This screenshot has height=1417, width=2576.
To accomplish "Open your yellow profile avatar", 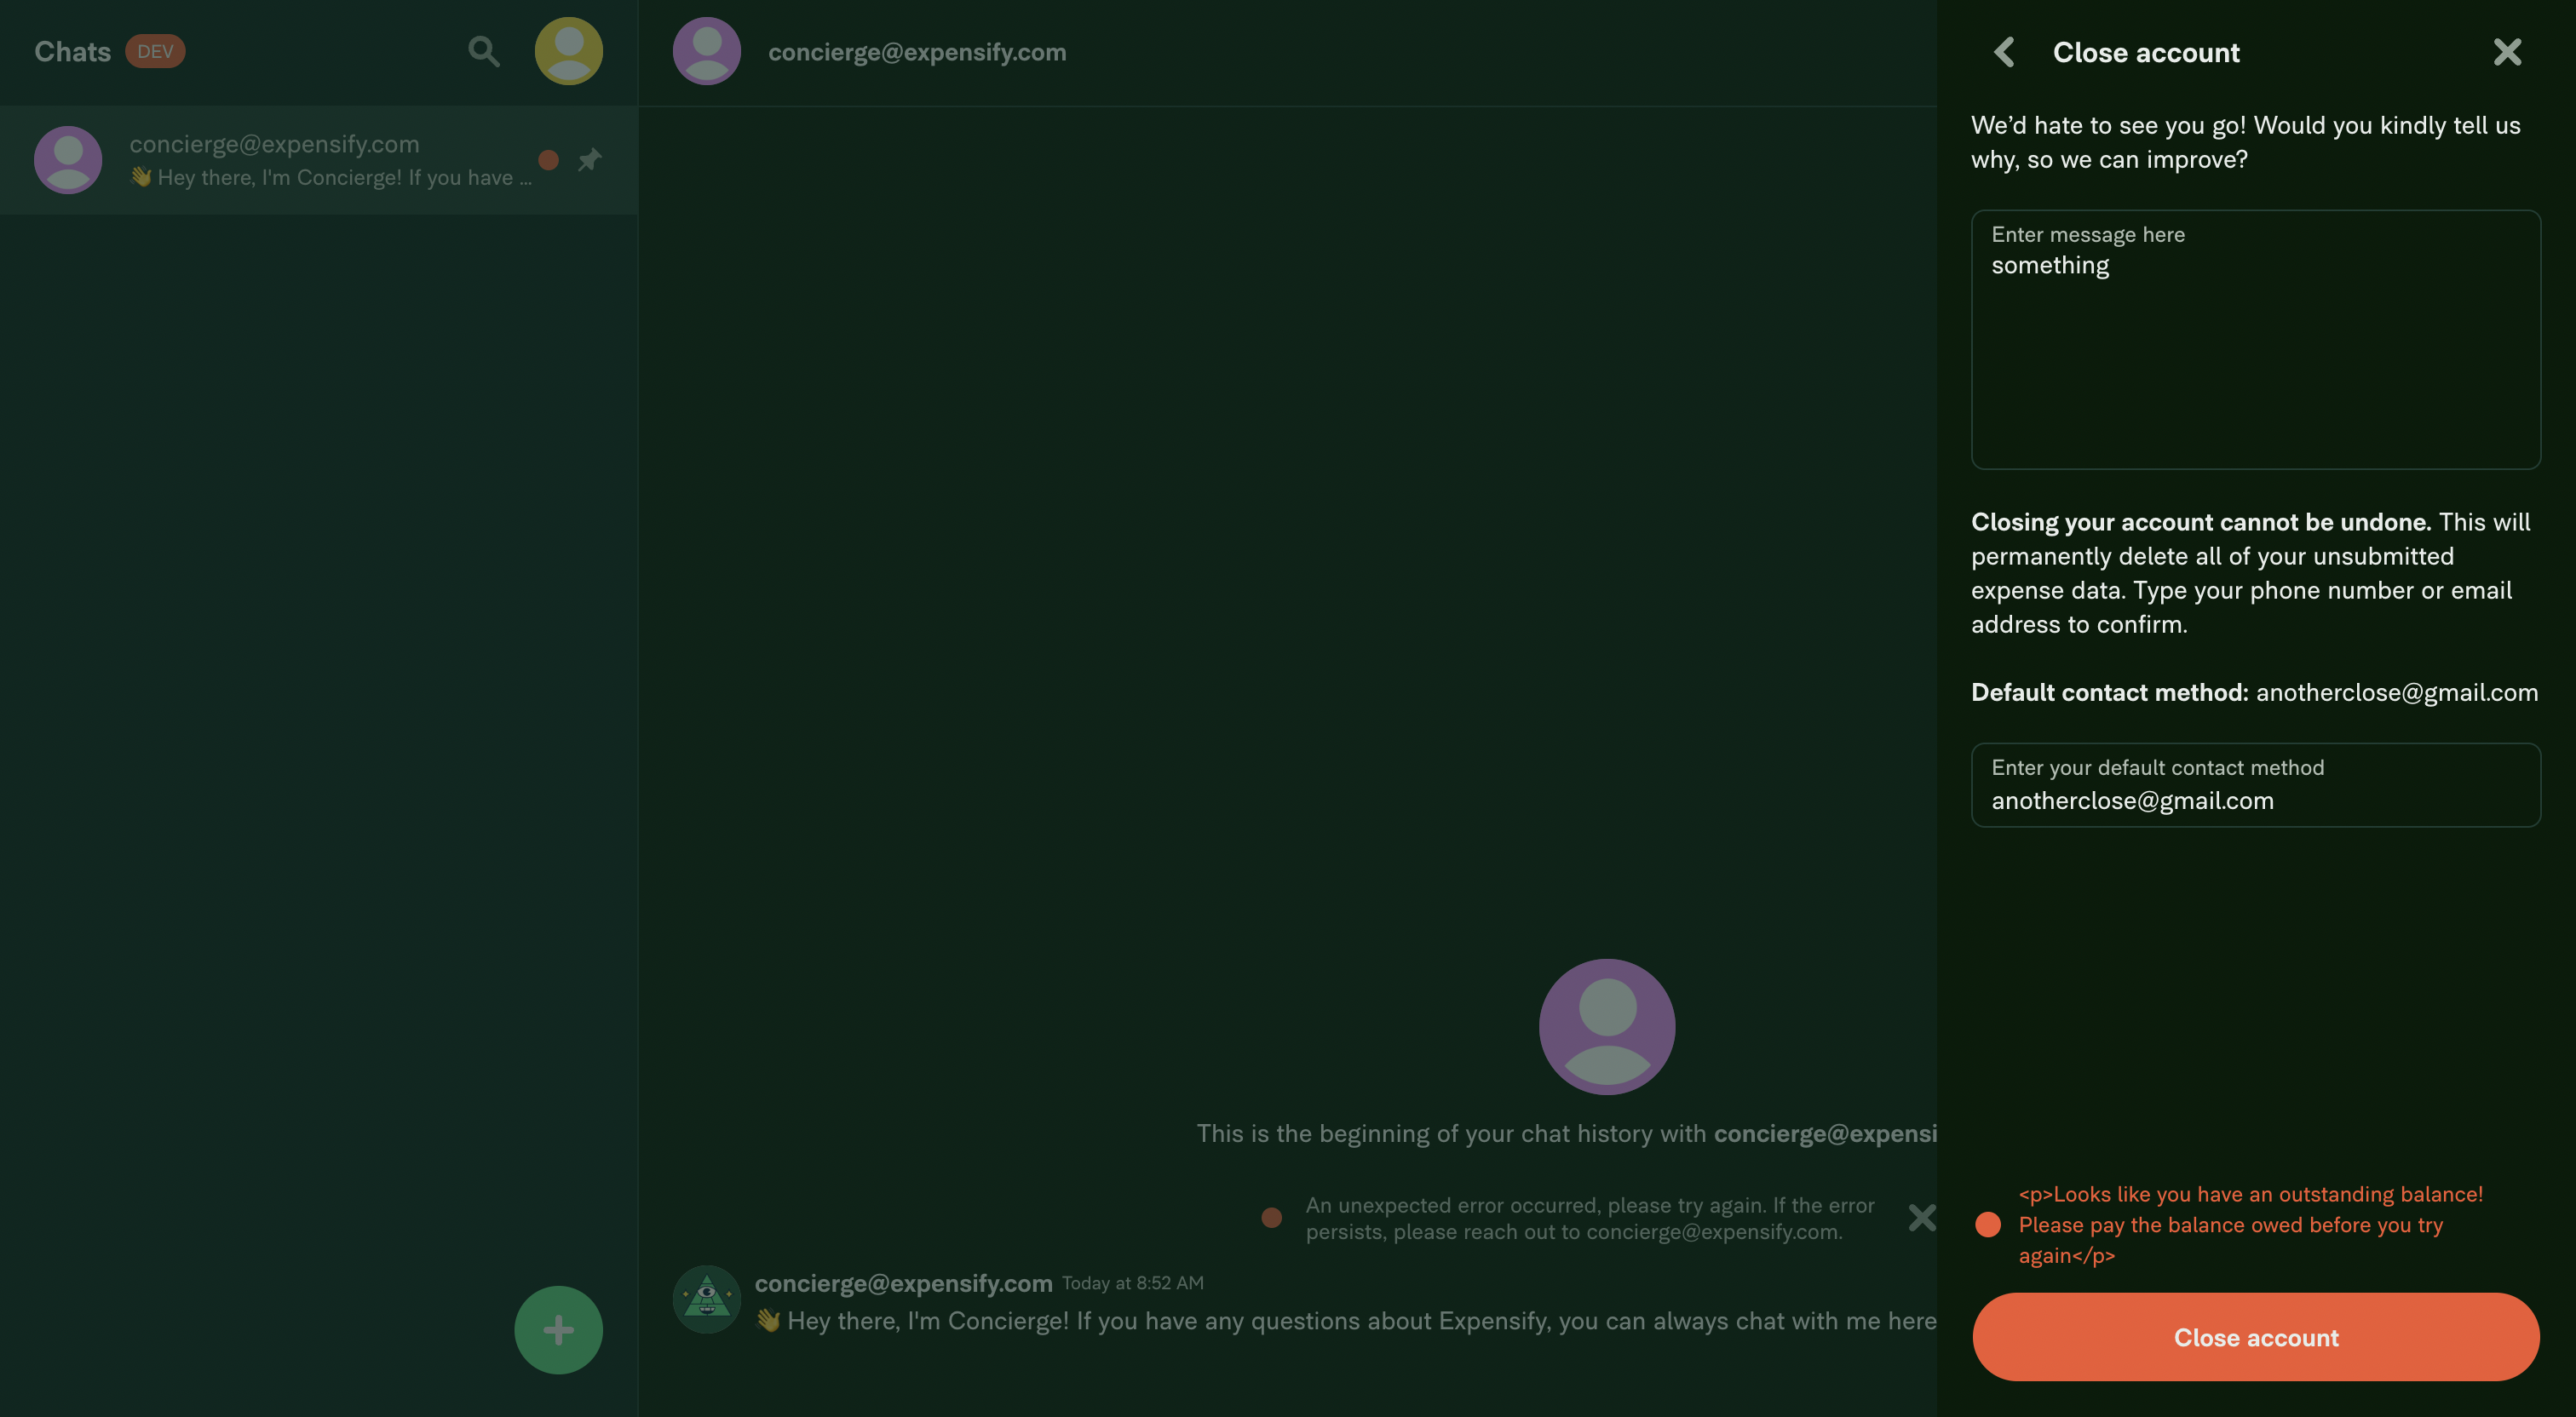I will click(568, 51).
